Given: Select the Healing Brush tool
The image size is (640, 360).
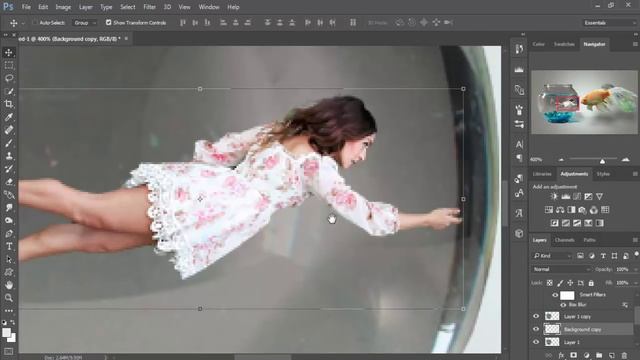Looking at the screenshot, I should pos(9,130).
